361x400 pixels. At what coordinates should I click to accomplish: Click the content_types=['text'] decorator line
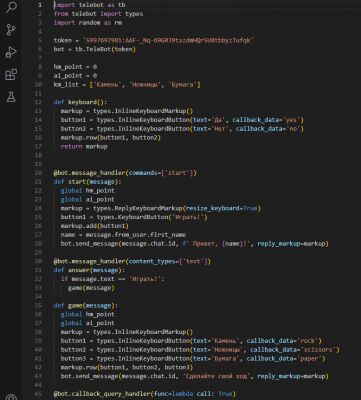[x=132, y=261]
